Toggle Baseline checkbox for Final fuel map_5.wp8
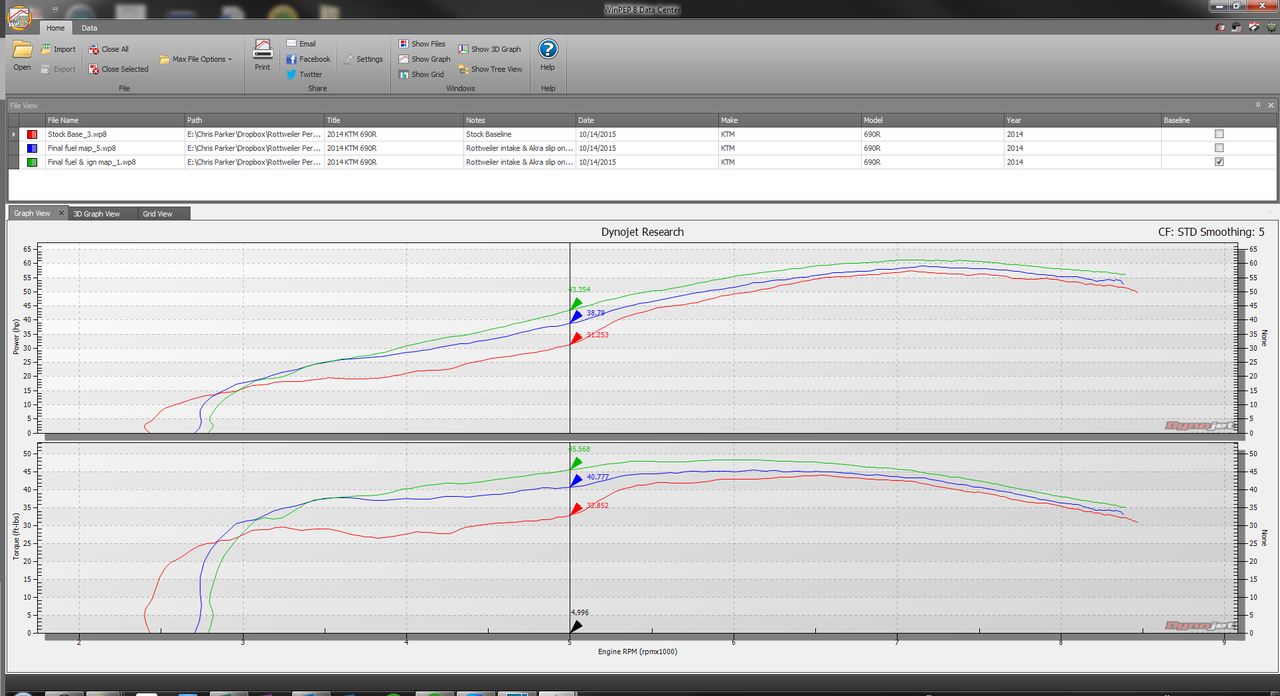The height and width of the screenshot is (696, 1280). [x=1219, y=148]
